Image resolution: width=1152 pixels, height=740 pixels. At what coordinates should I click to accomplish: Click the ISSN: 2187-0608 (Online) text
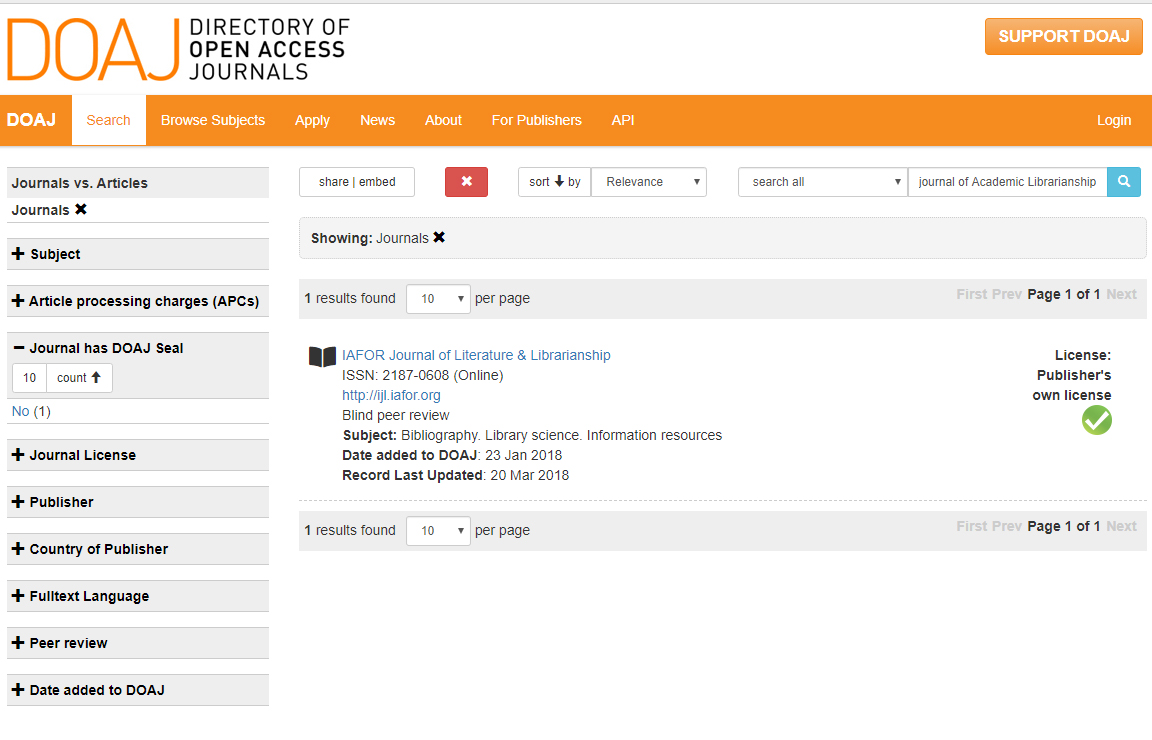pyautogui.click(x=422, y=376)
